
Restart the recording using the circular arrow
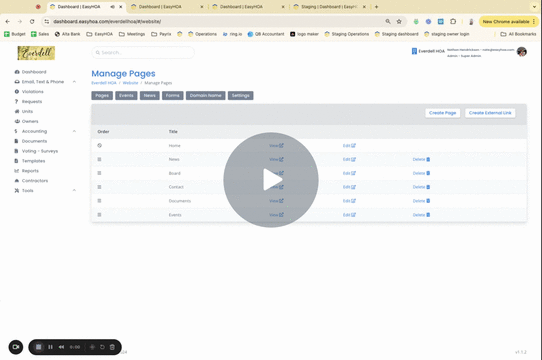click(102, 347)
